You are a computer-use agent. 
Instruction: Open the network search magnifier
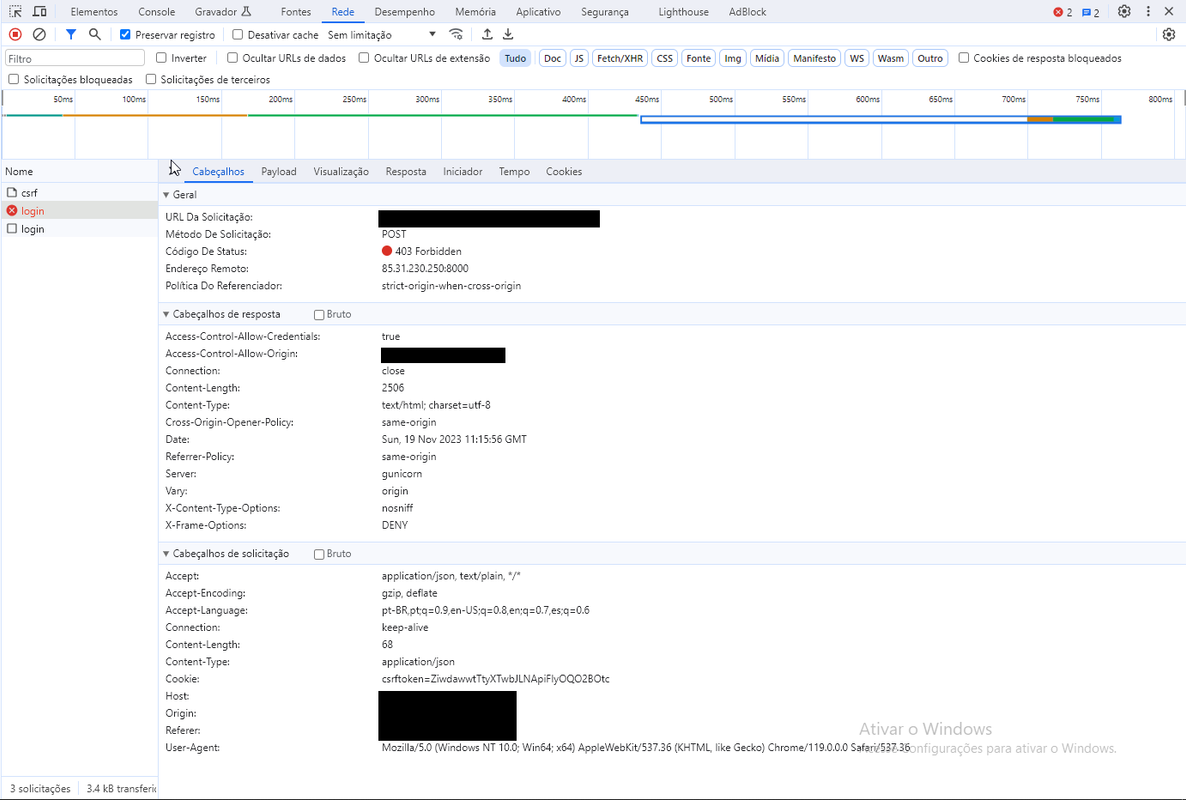point(95,34)
